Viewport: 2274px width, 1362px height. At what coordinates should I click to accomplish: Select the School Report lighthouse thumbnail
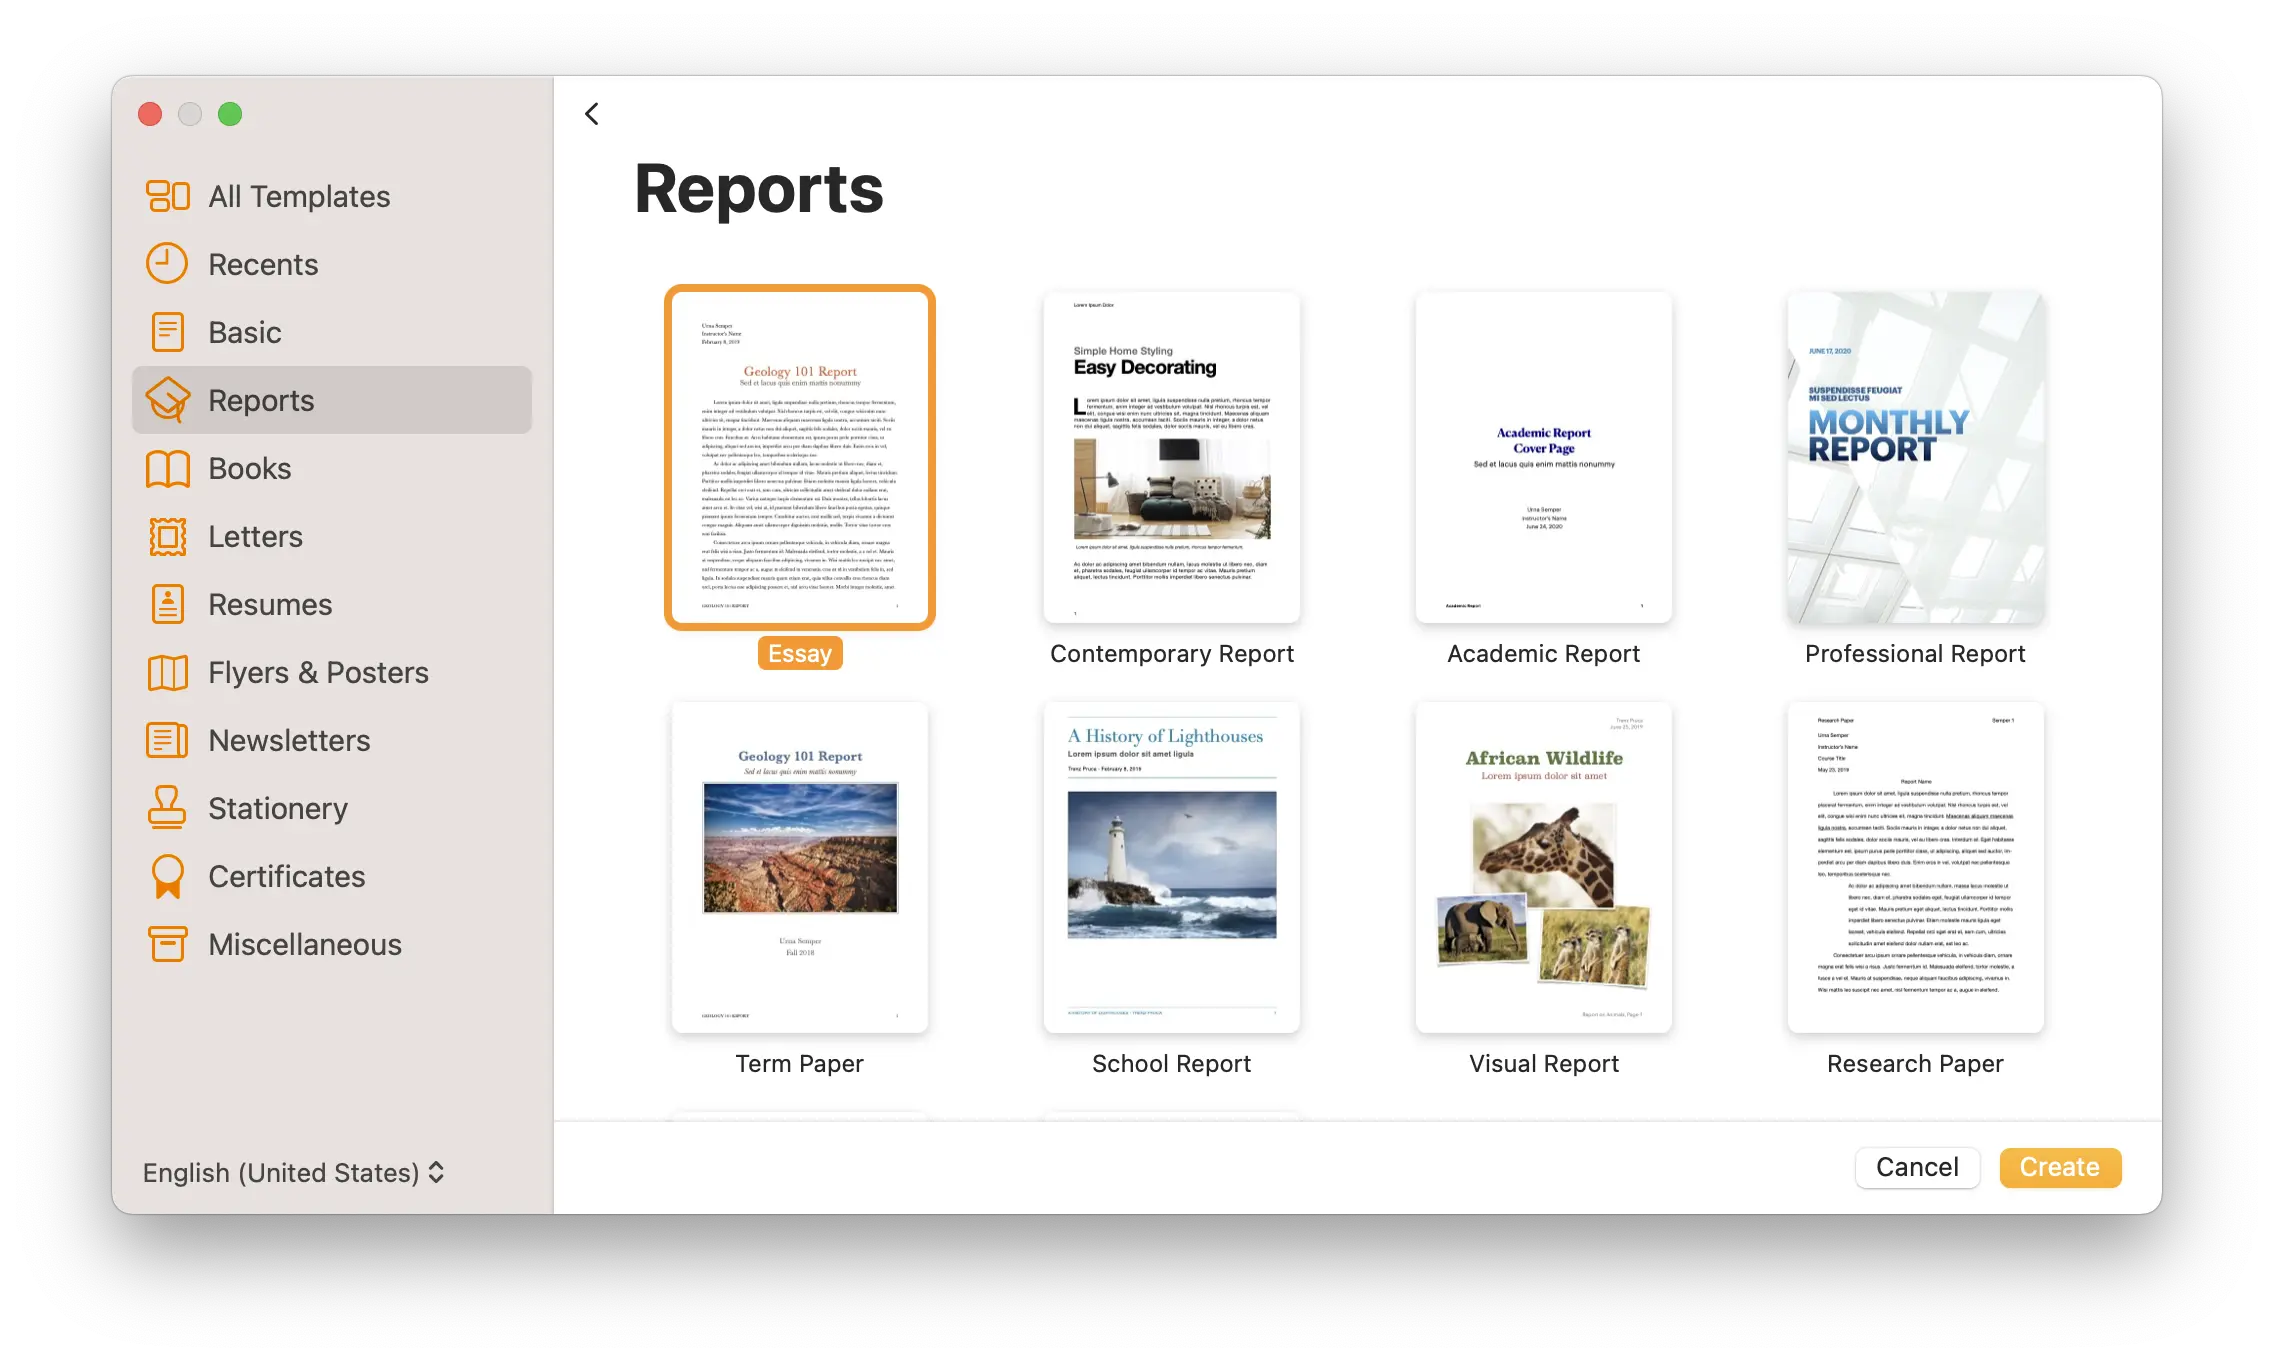(x=1172, y=867)
